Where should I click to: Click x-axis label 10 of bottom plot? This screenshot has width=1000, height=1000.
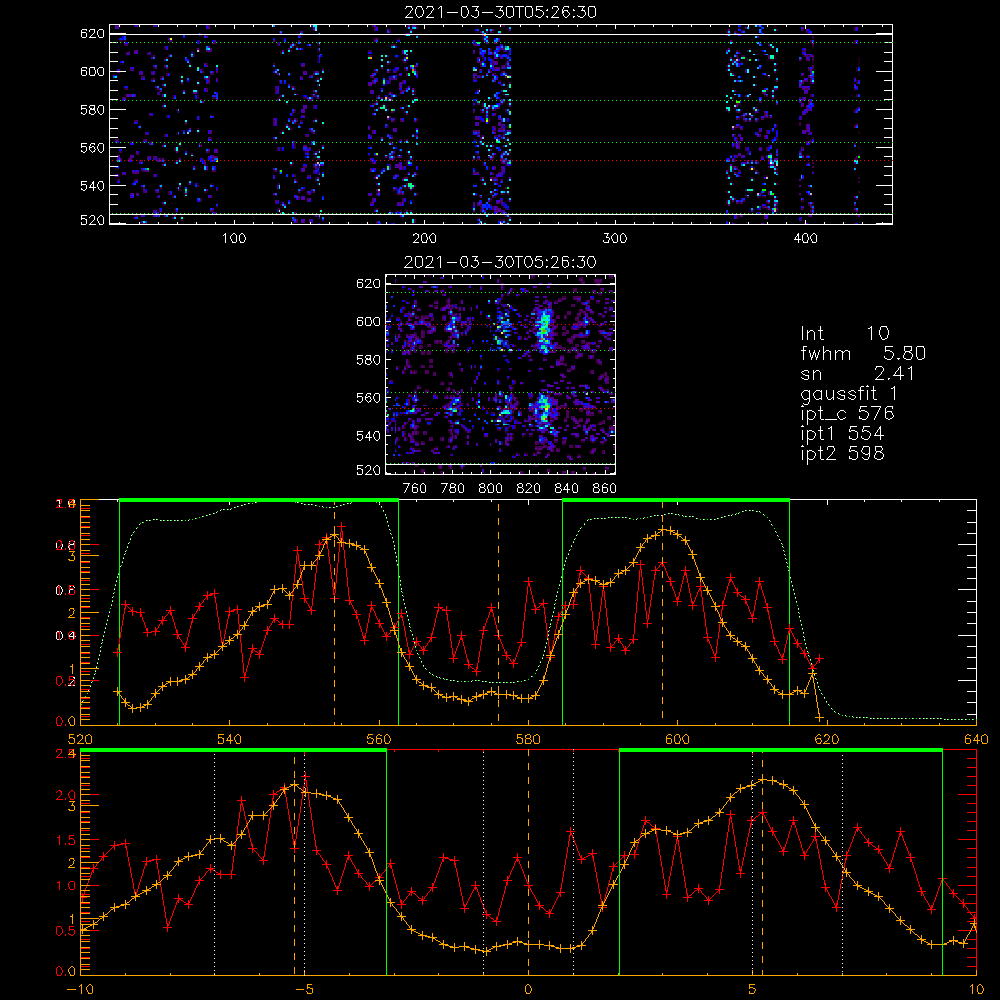pos(976,990)
